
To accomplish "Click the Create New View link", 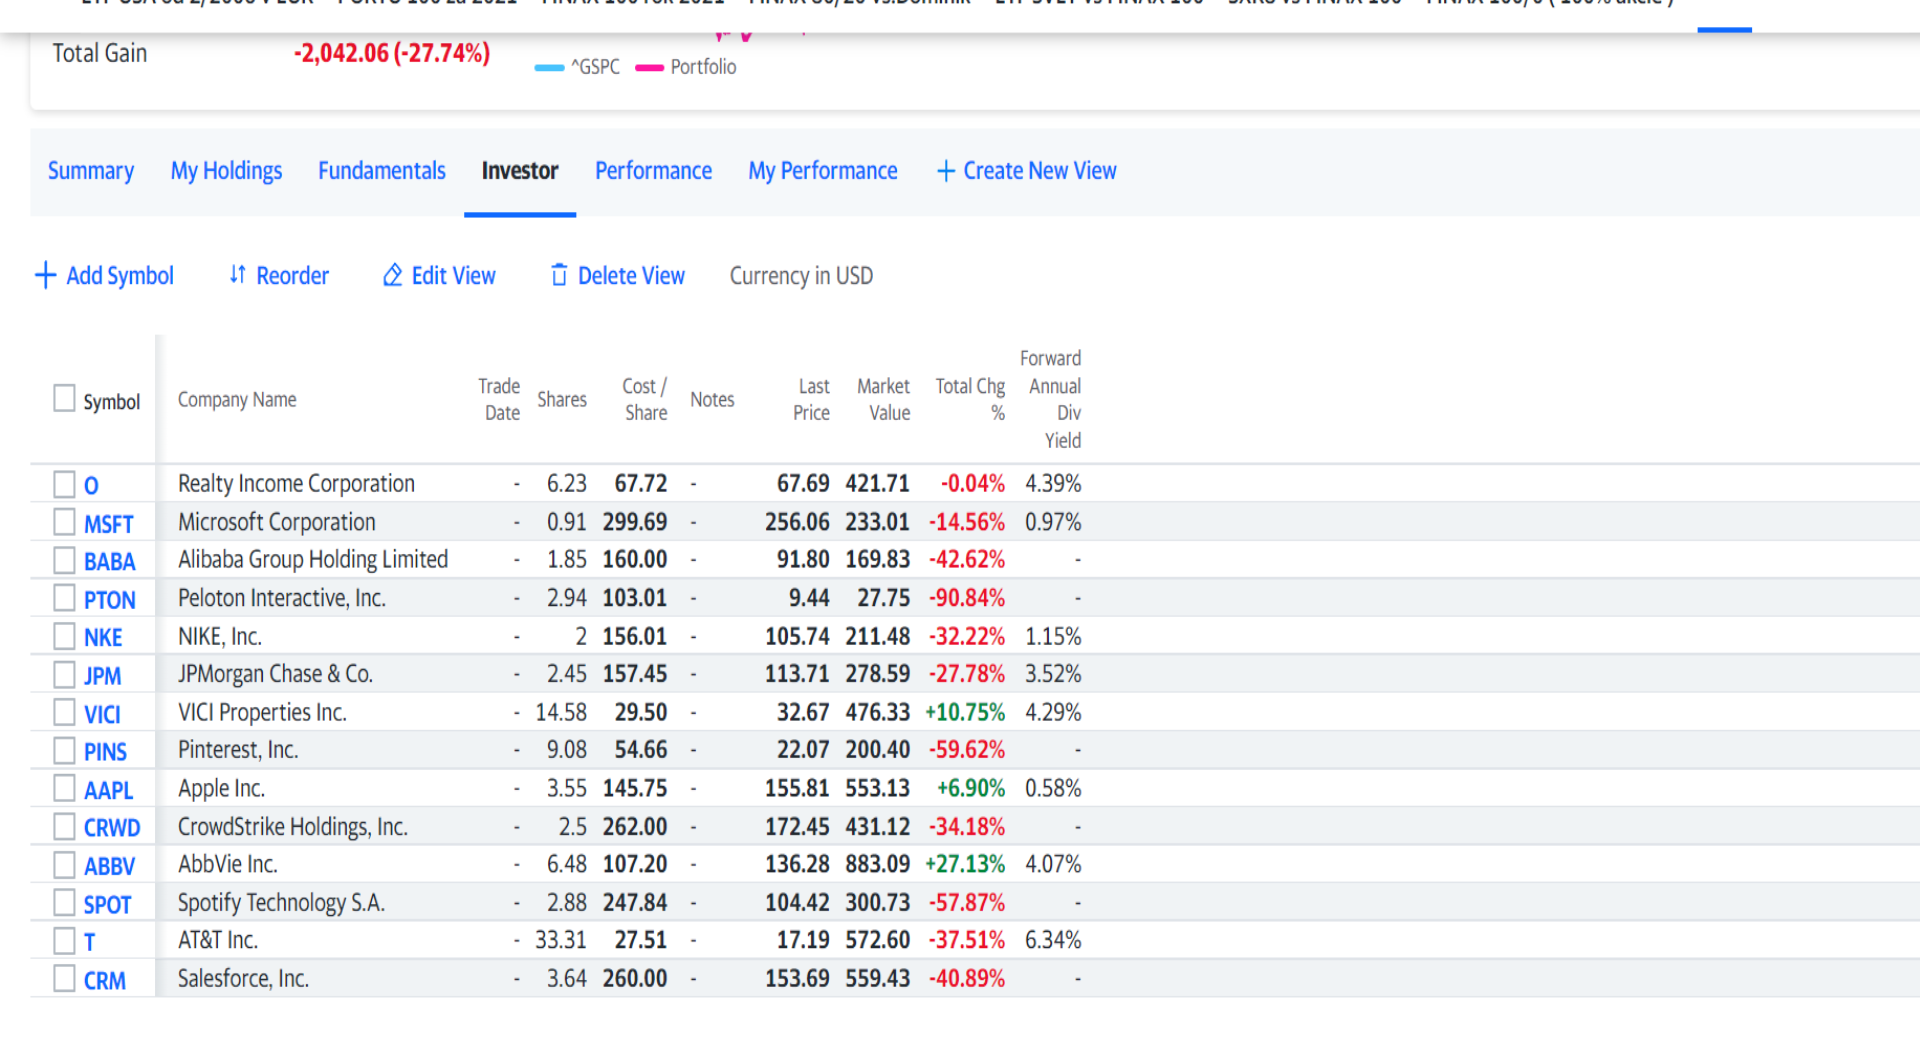I will tap(1027, 171).
